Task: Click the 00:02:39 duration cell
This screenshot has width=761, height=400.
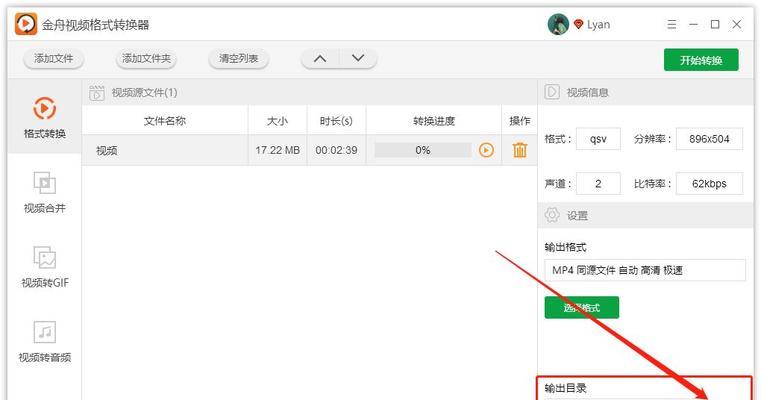Action: pyautogui.click(x=336, y=150)
